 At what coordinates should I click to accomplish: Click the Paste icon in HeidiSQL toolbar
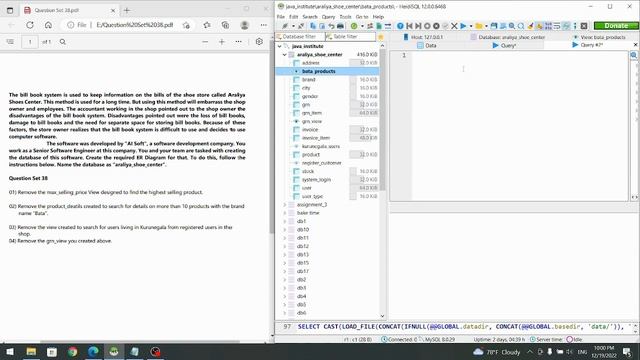point(322,26)
